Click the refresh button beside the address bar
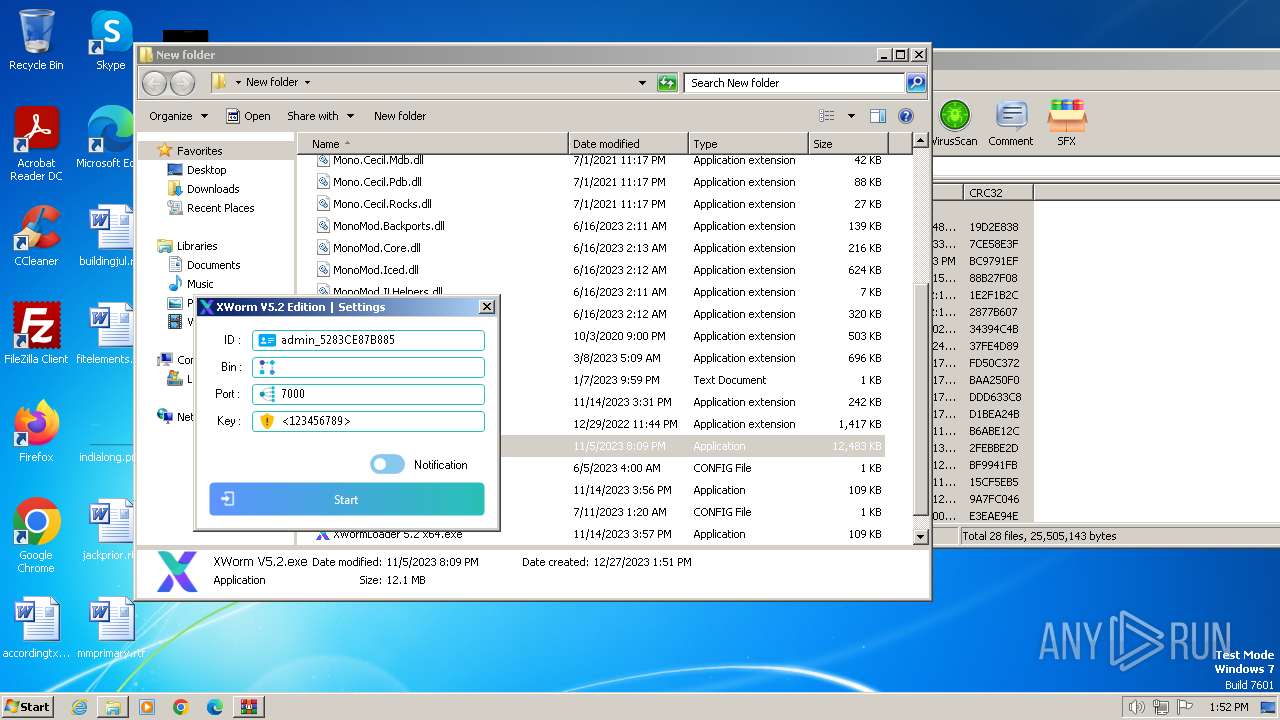This screenshot has width=1280, height=720. point(667,83)
